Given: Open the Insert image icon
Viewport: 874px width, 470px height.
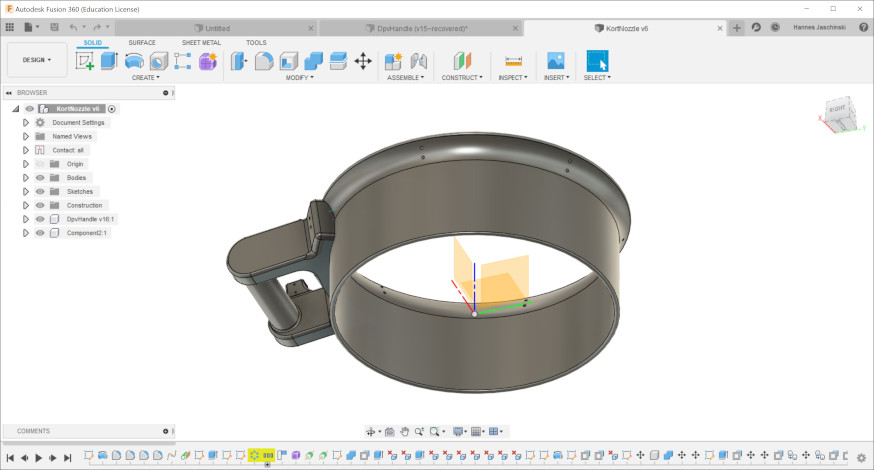Looking at the screenshot, I should click(x=556, y=61).
